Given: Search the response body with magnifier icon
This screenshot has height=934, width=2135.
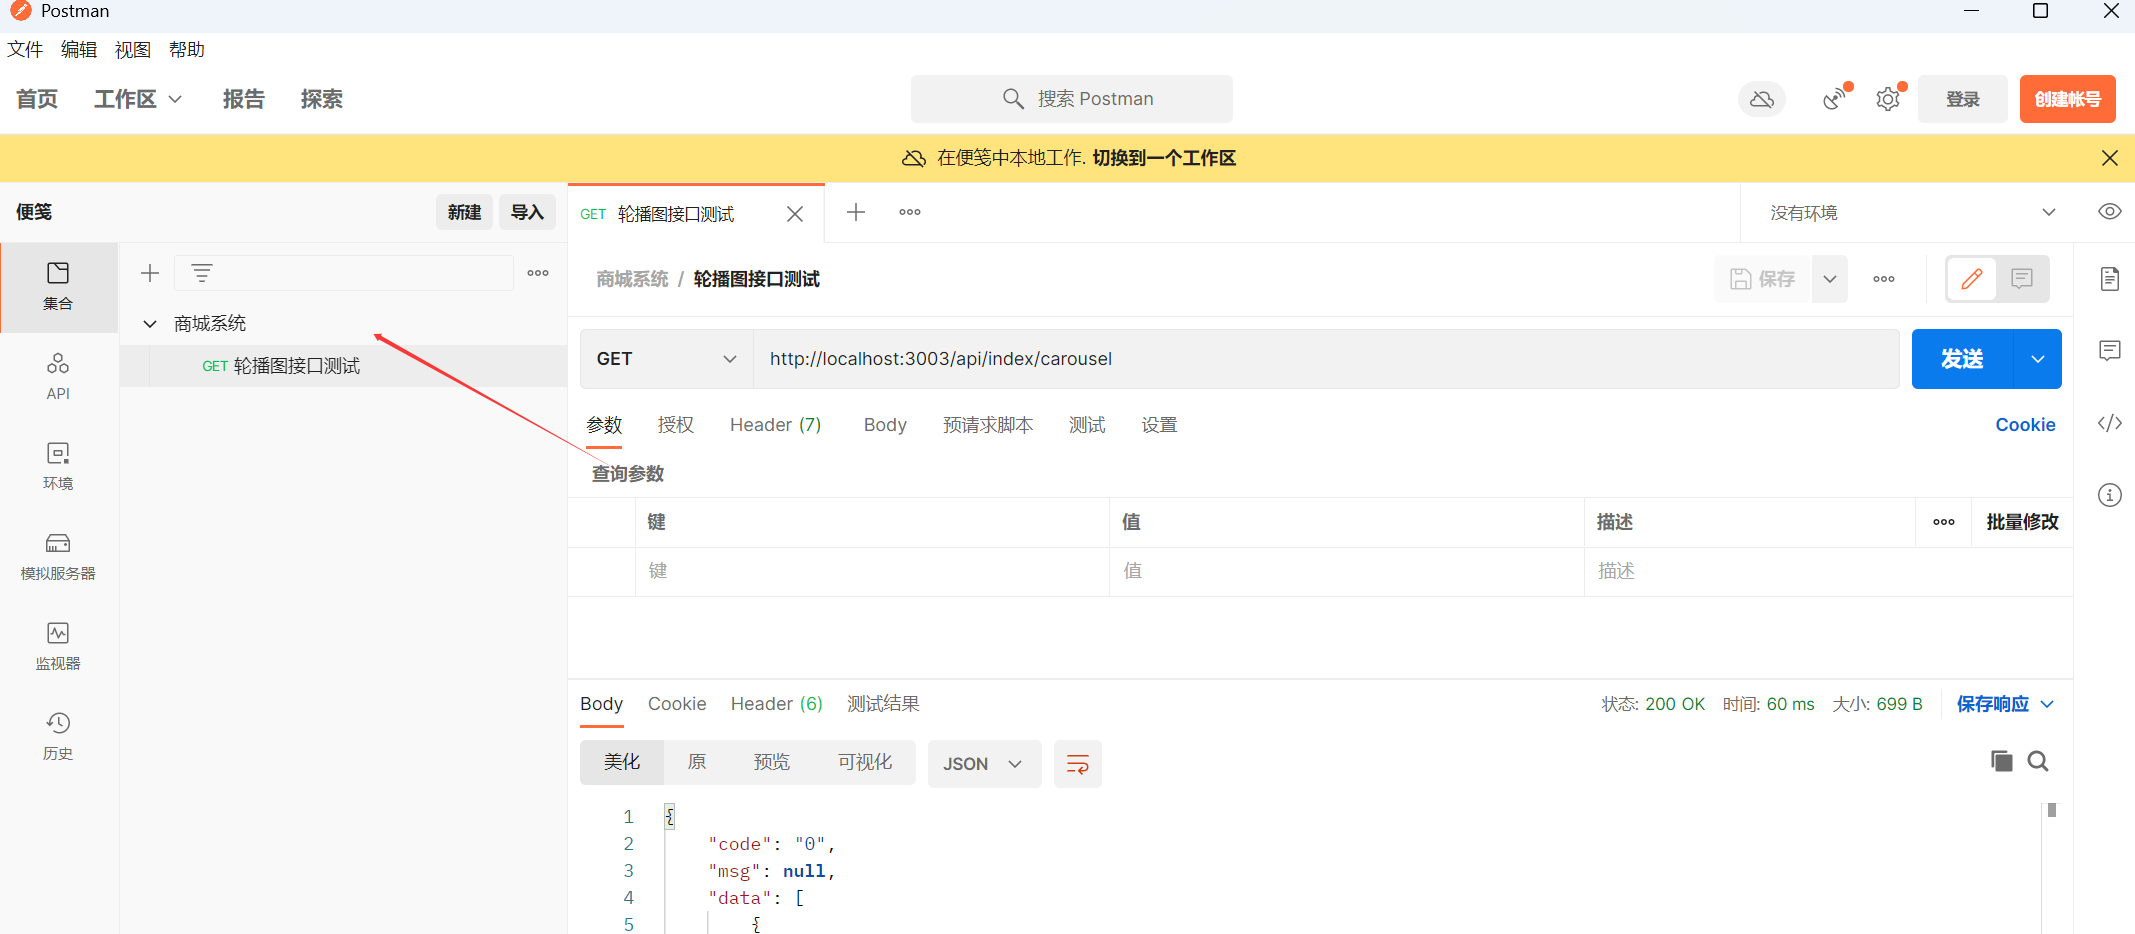Looking at the screenshot, I should click(2038, 761).
